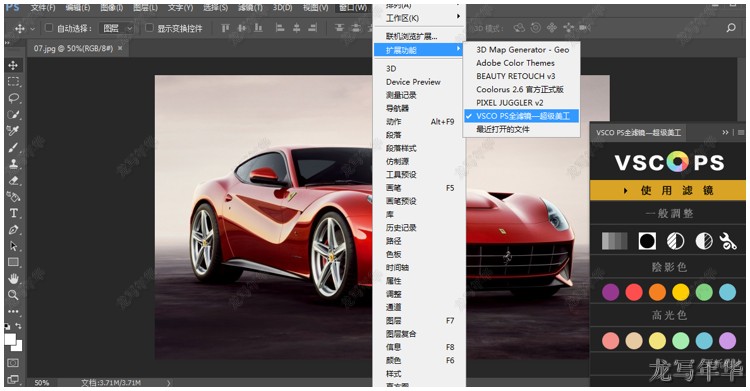Open the 图像(I) menu
The width and height of the screenshot is (750, 391).
pyautogui.click(x=111, y=8)
